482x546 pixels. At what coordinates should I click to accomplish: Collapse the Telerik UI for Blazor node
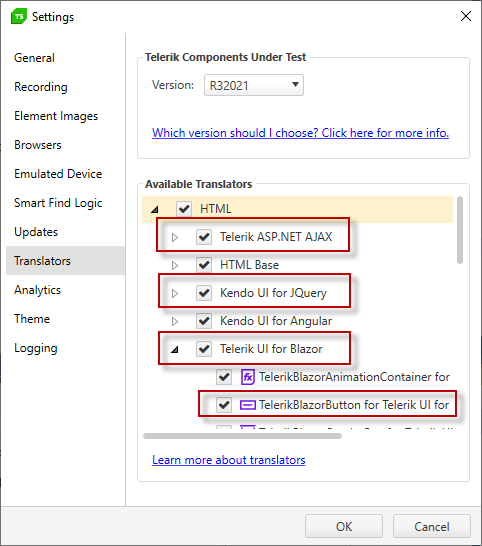175,349
